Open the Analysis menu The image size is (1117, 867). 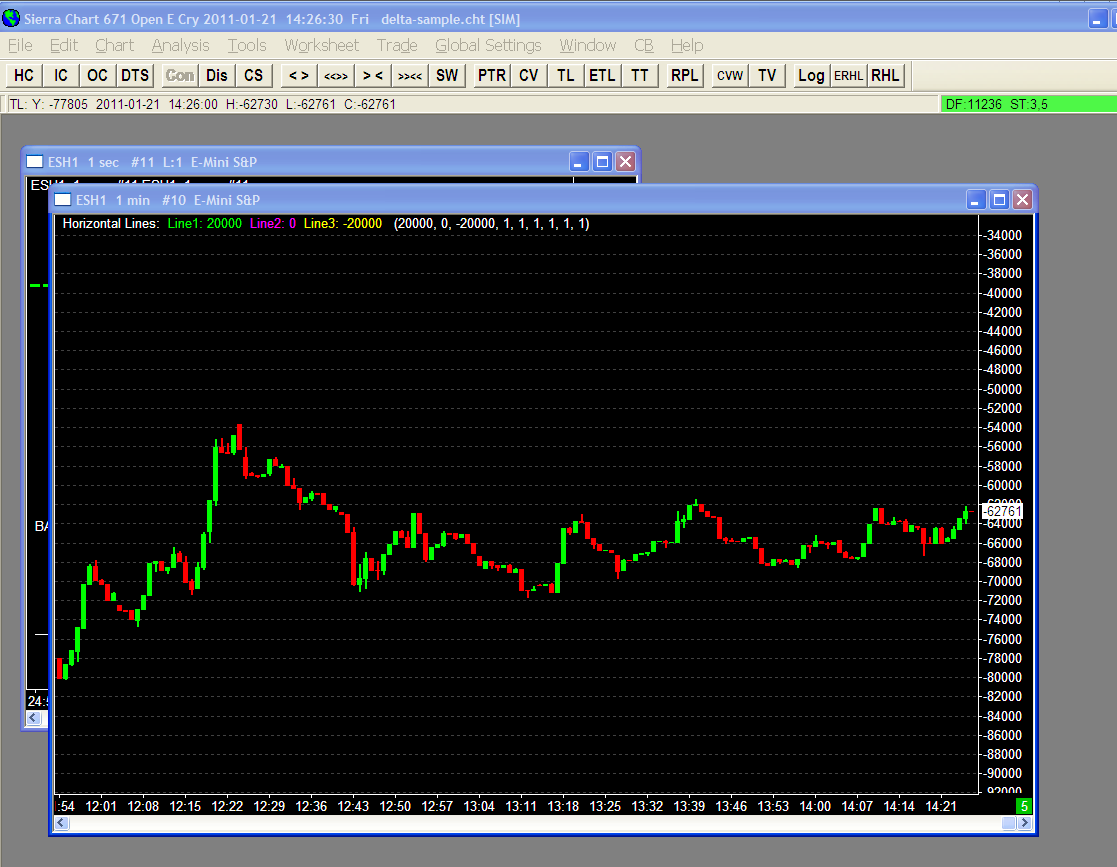180,46
